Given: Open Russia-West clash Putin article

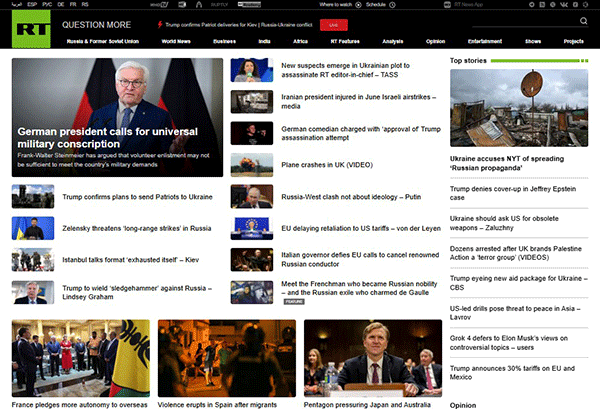Looking at the screenshot, I should 351,197.
